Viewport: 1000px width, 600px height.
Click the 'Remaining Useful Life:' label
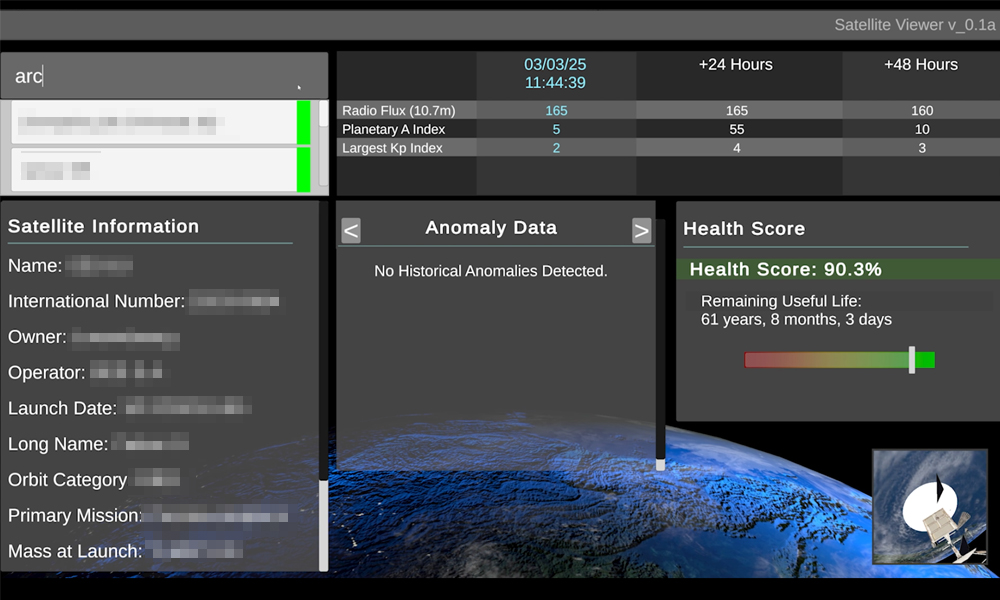(x=781, y=301)
